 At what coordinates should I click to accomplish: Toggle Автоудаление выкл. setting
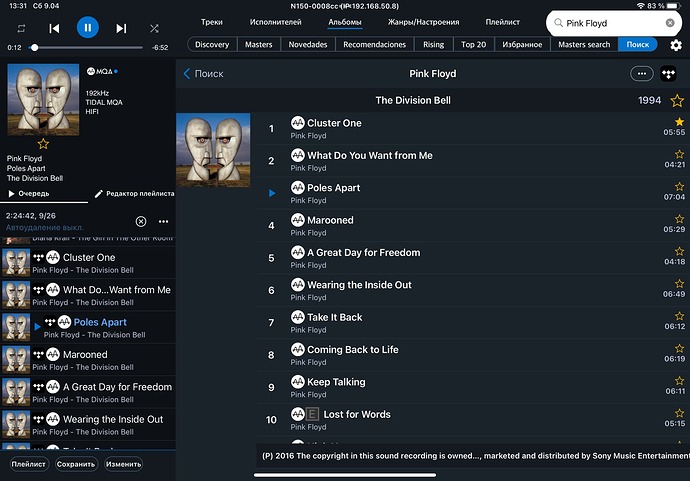44,228
